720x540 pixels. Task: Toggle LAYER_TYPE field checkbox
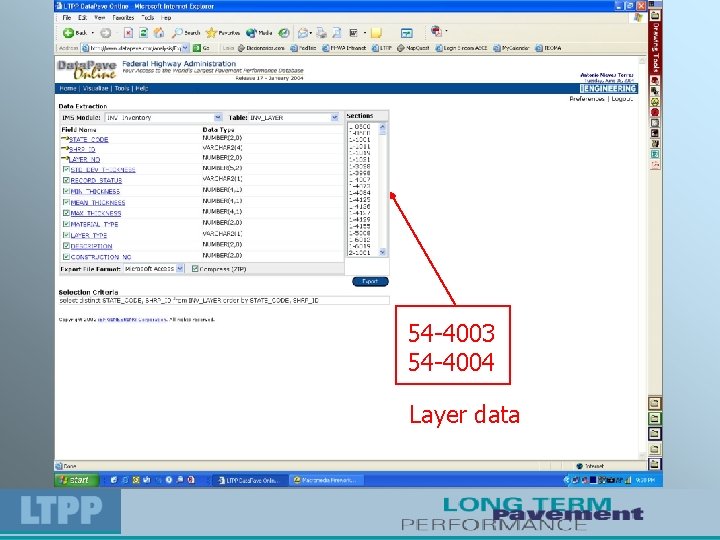(66, 235)
